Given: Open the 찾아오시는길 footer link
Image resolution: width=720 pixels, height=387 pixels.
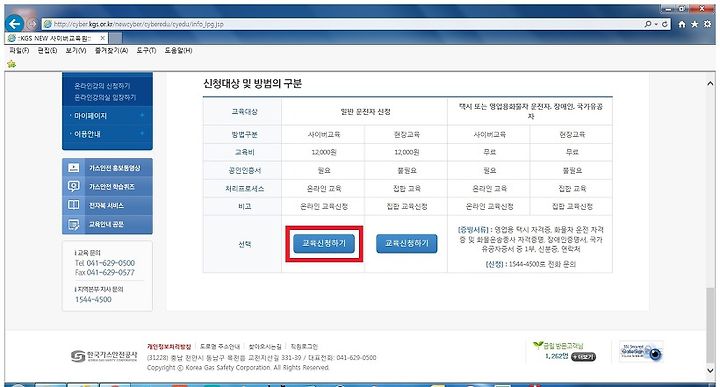Looking at the screenshot, I should (265, 347).
